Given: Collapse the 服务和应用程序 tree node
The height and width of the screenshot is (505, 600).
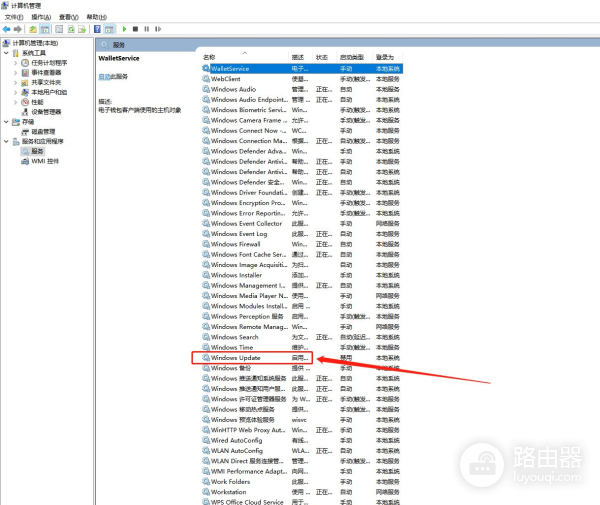Looking at the screenshot, I should point(5,141).
